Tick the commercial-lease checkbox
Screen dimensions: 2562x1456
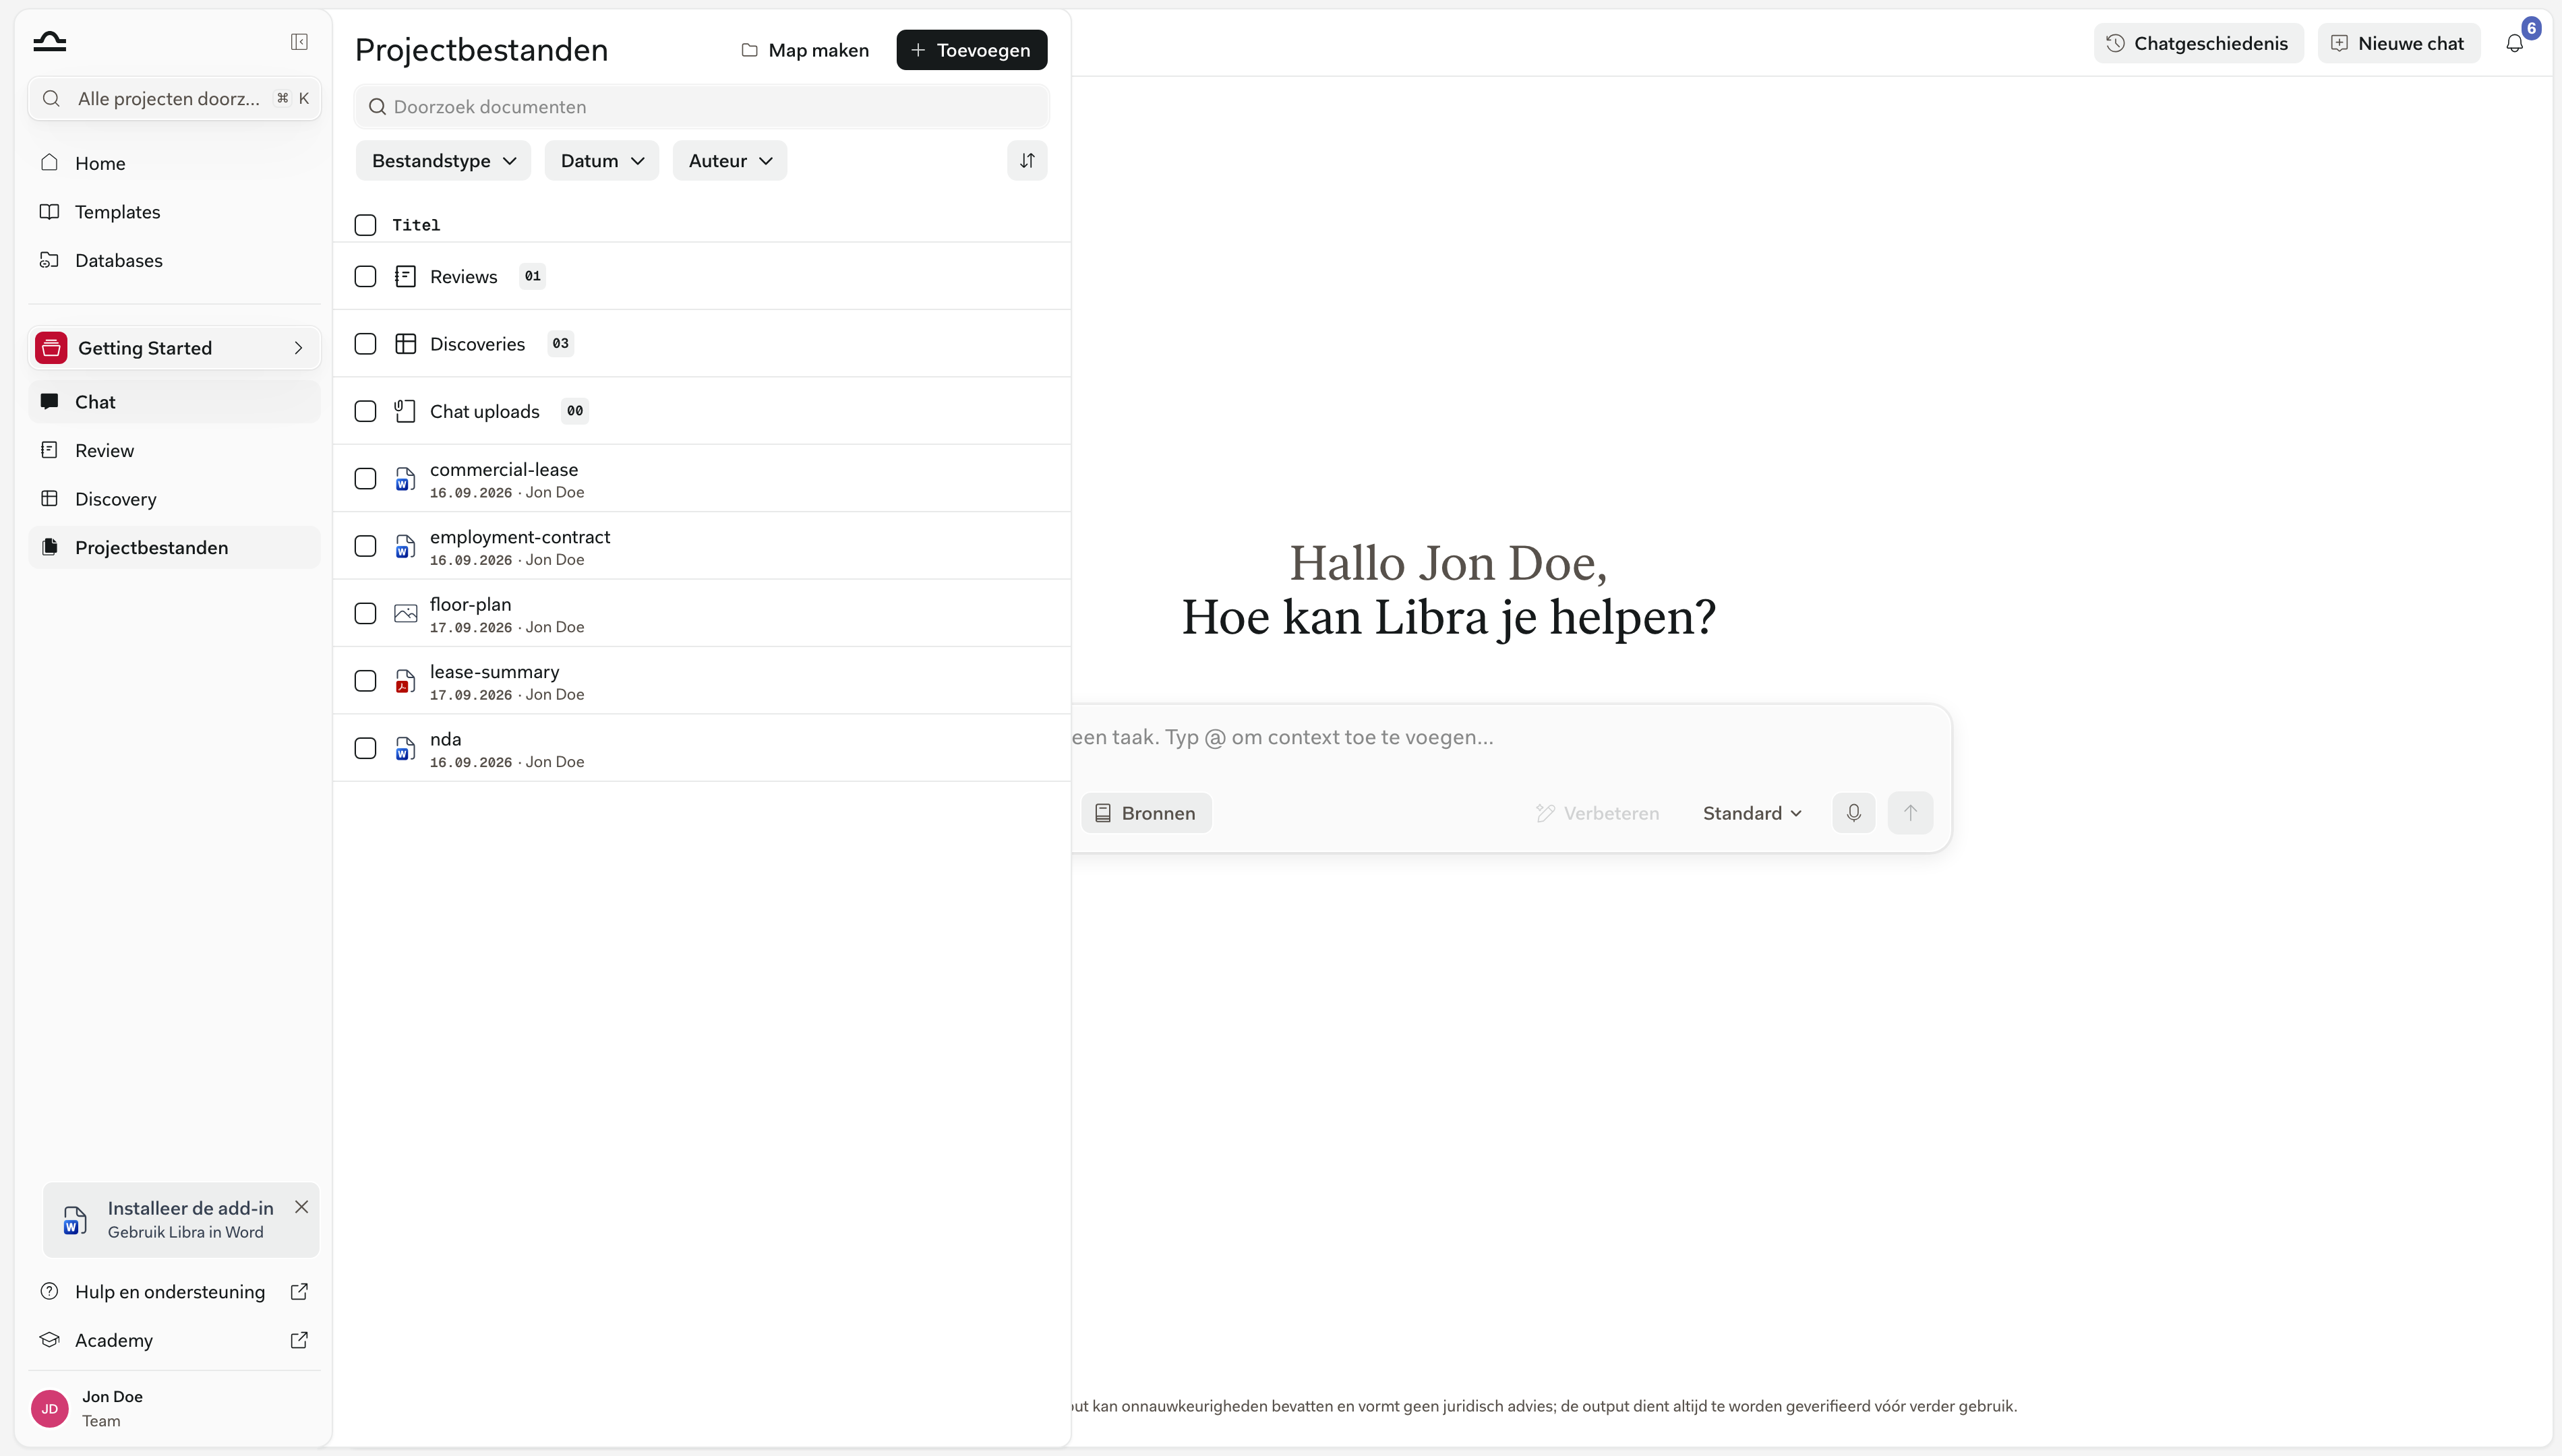coord(365,479)
